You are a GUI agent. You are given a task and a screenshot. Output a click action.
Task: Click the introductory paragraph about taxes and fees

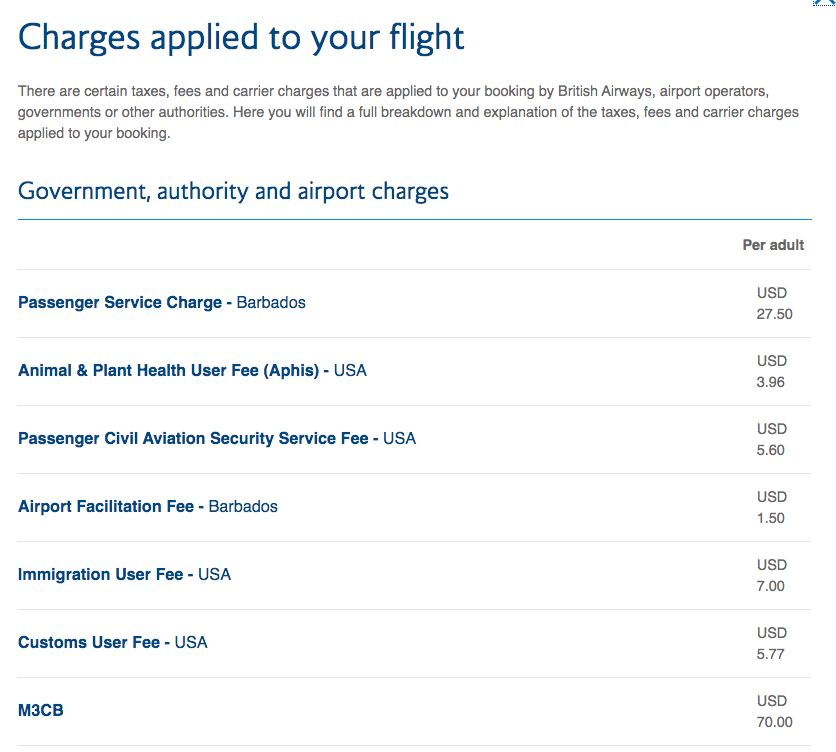tap(408, 112)
